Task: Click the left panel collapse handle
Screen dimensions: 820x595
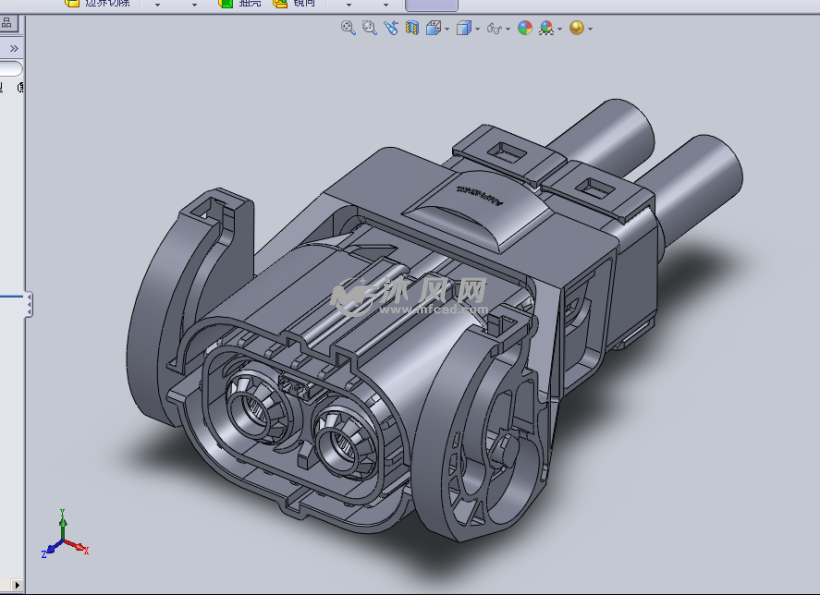Action: coord(29,304)
